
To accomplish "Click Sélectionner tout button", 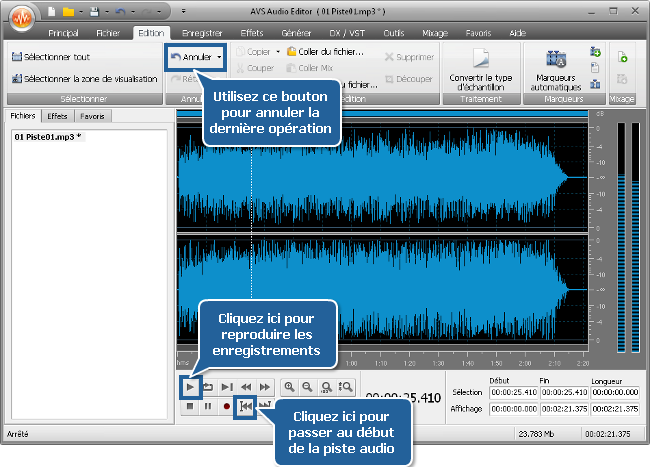I will 52,57.
